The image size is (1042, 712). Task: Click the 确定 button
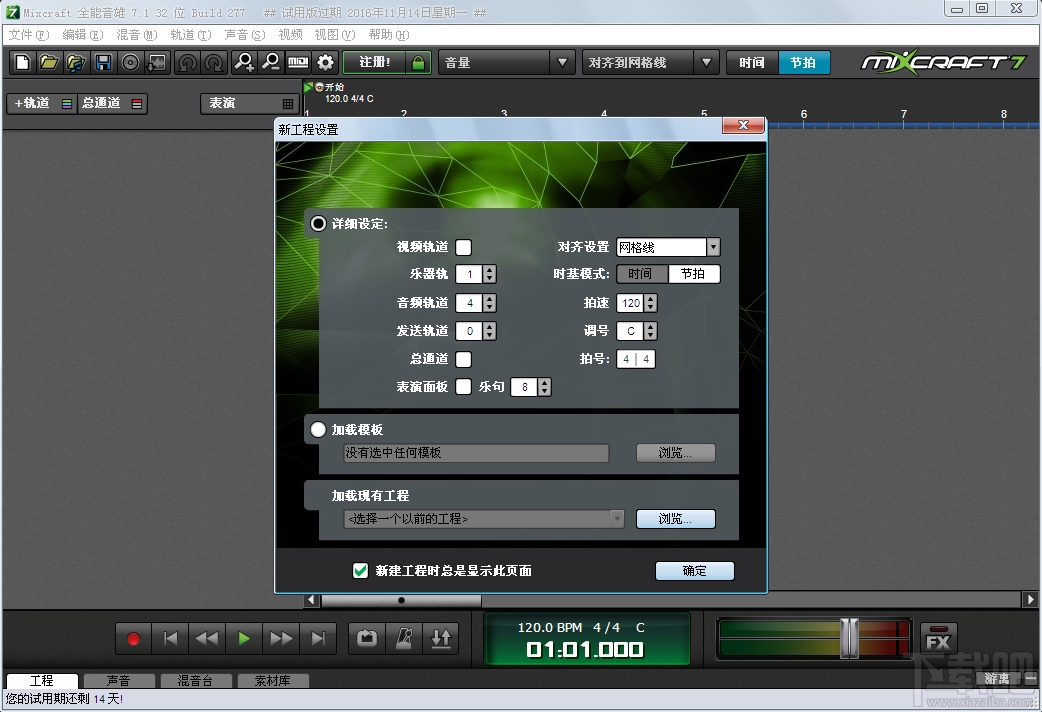click(694, 571)
